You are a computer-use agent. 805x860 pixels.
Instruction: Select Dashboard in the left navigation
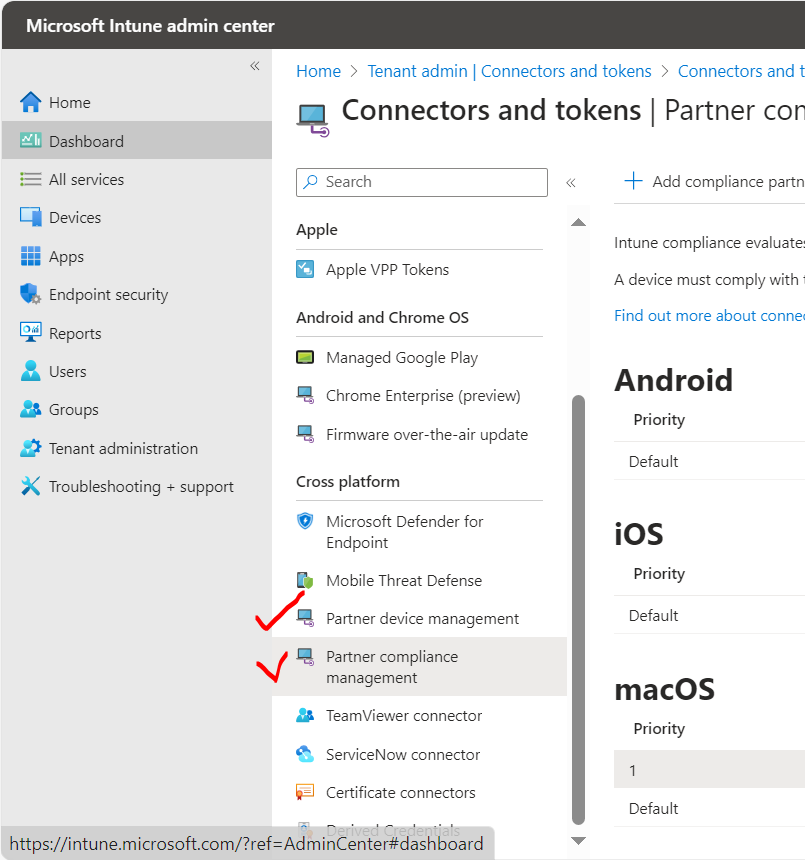137,140
